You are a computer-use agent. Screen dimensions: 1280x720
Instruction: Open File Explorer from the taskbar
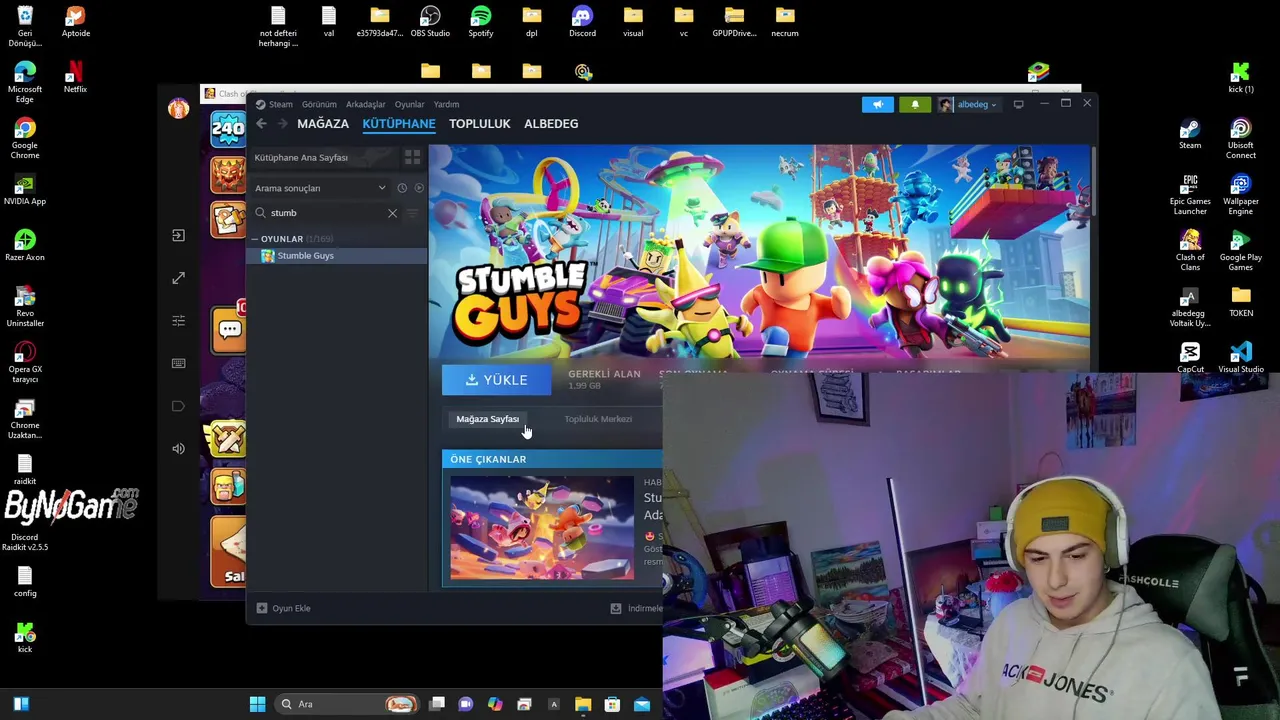(583, 704)
